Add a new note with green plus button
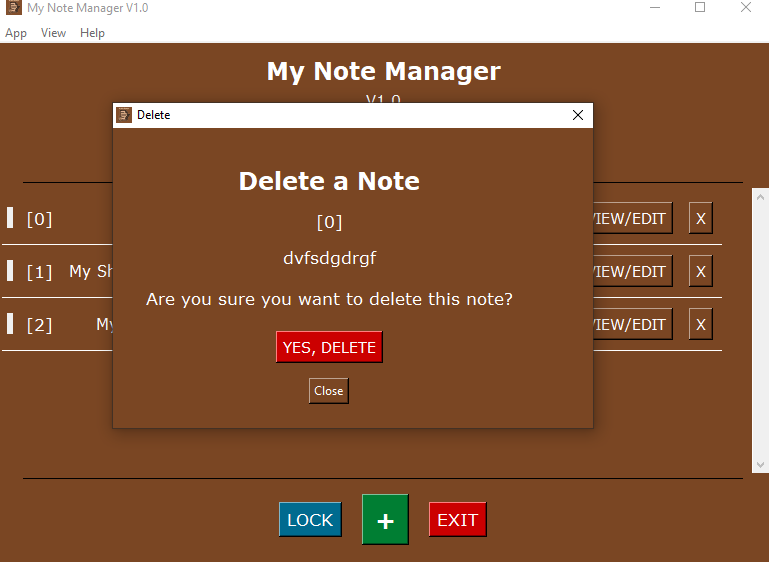Viewport: 769px width, 562px height. [385, 519]
